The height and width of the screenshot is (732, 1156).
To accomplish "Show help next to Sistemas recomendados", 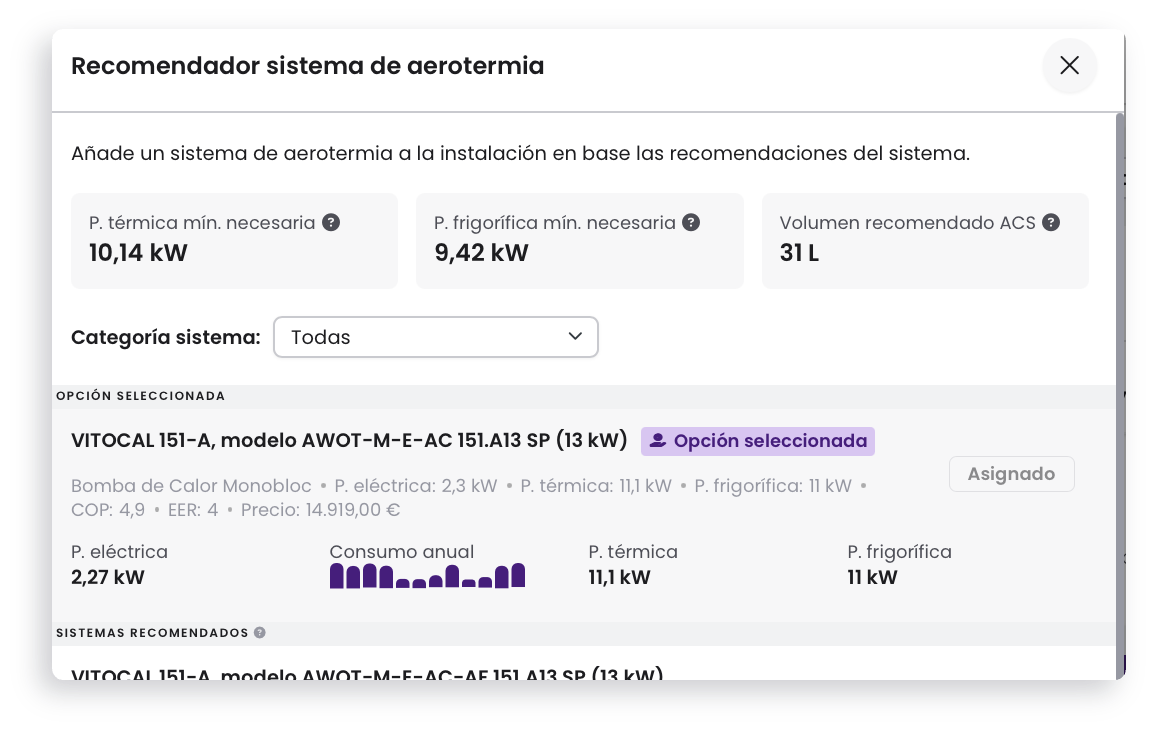I will click(x=260, y=632).
